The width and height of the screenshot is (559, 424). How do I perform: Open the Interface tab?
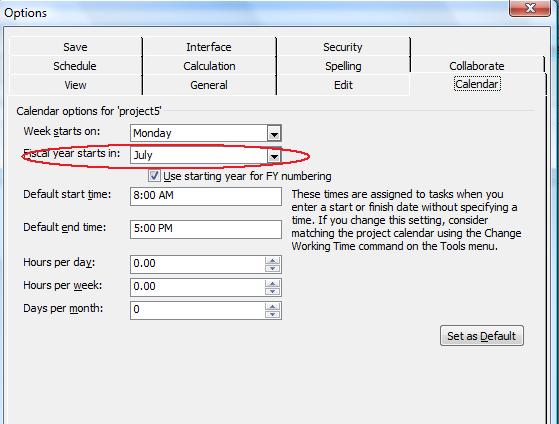click(209, 47)
